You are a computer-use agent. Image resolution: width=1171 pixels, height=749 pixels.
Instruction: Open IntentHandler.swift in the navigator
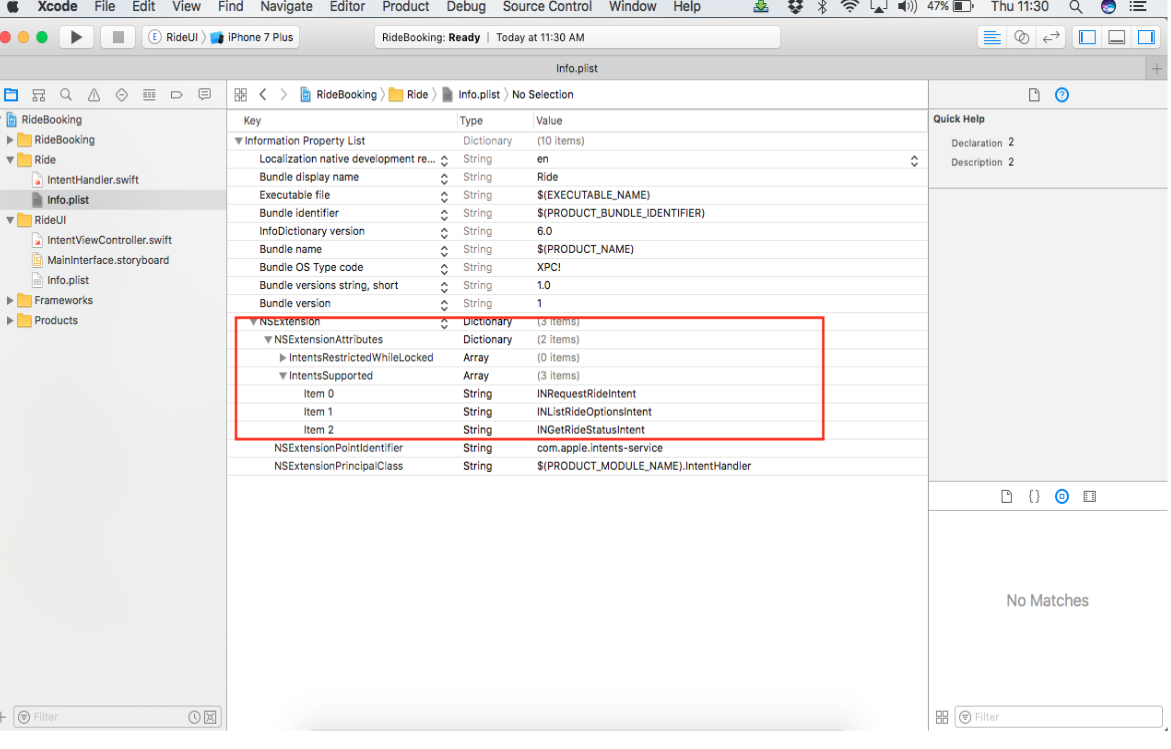93,180
